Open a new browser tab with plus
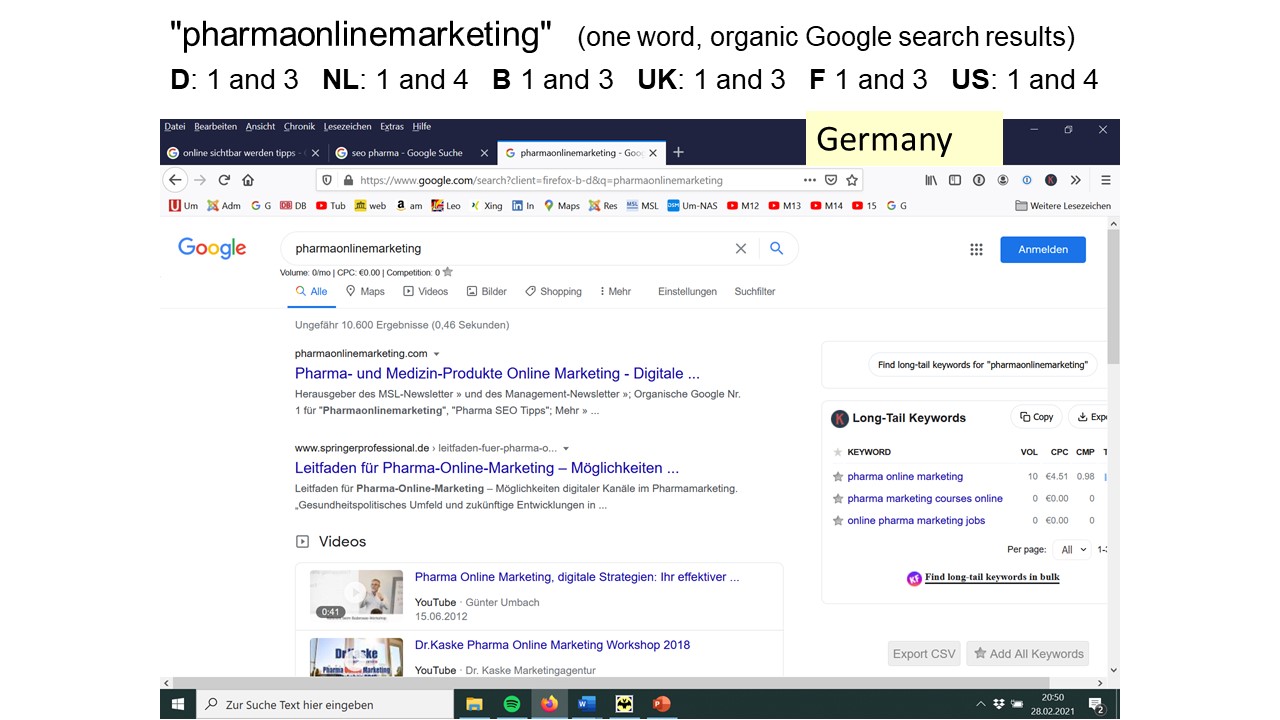This screenshot has height=720, width=1280. click(678, 152)
